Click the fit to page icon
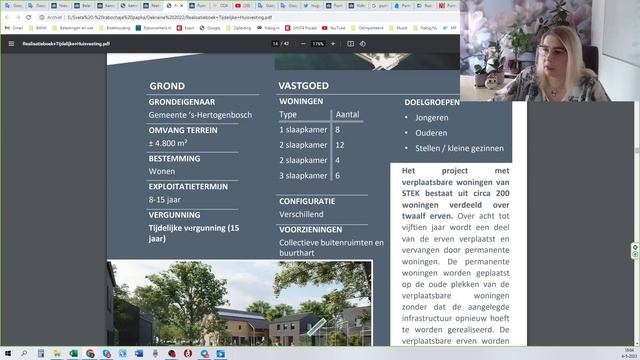This screenshot has height=360, width=640. 350,44
